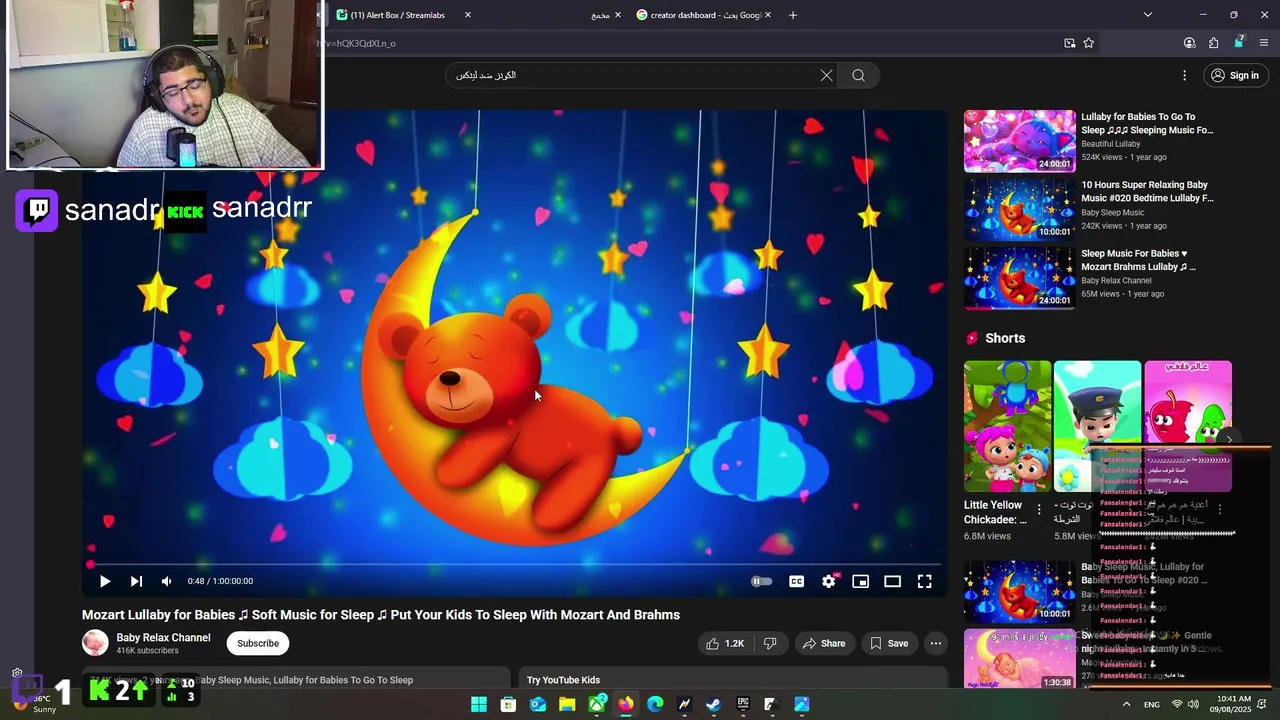Subscribe to Baby Relax Channel
Viewport: 1280px width, 720px height.
pos(258,643)
